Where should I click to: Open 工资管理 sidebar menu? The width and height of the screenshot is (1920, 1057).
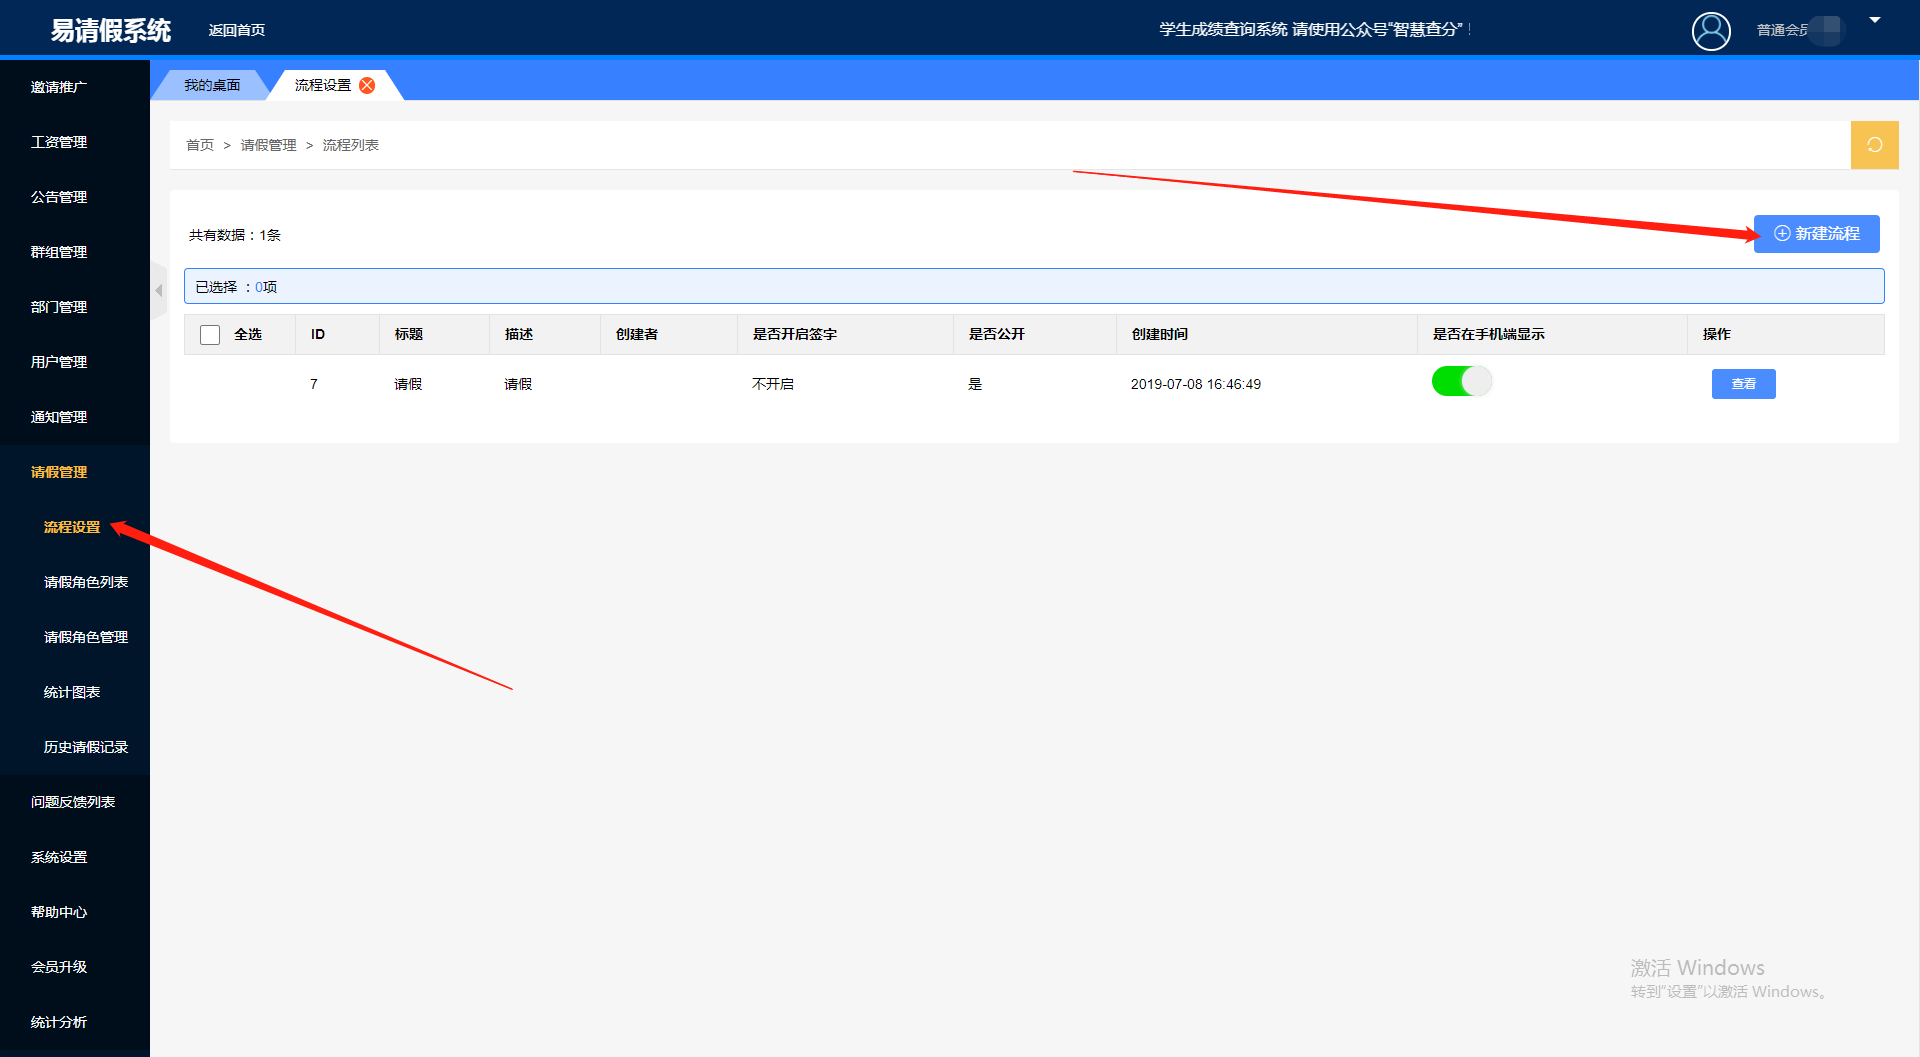59,142
